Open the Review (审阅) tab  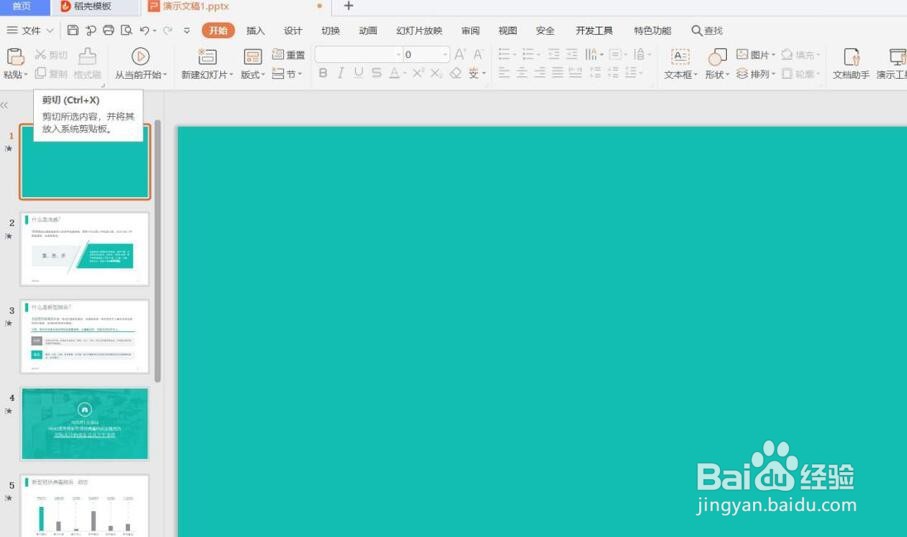(470, 30)
